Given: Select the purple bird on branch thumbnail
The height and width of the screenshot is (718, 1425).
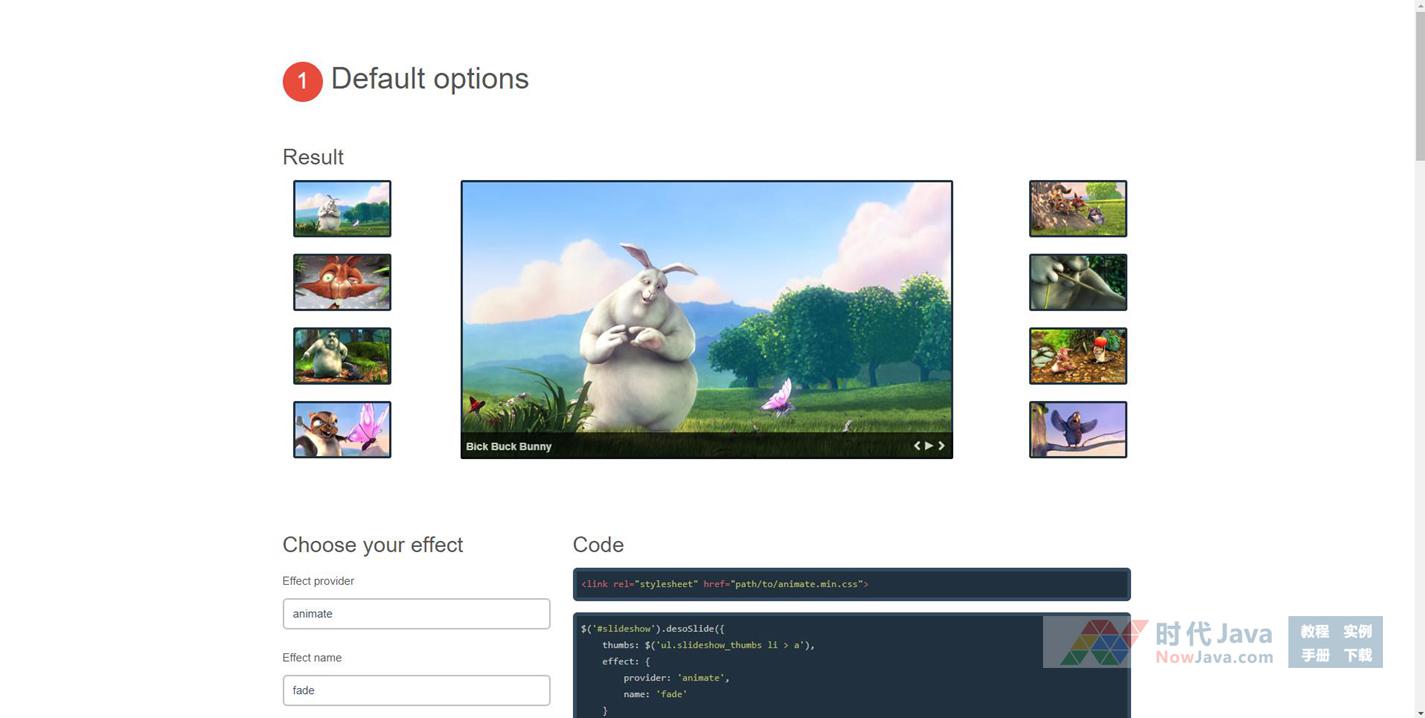Looking at the screenshot, I should pyautogui.click(x=1078, y=430).
